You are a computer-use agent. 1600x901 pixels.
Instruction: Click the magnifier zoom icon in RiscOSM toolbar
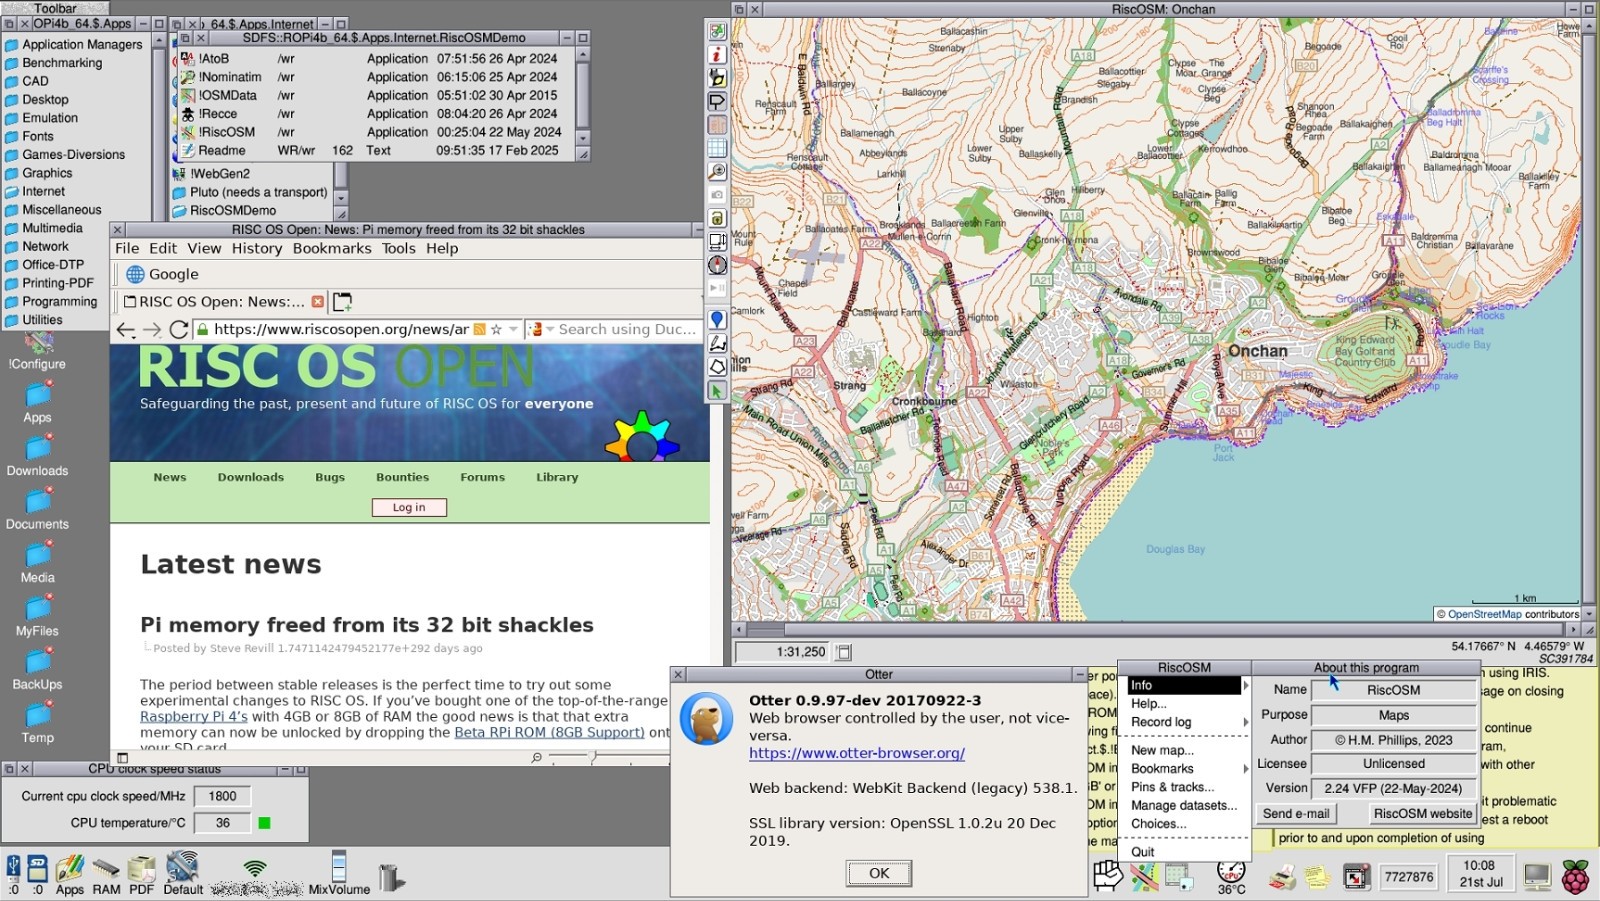717,171
